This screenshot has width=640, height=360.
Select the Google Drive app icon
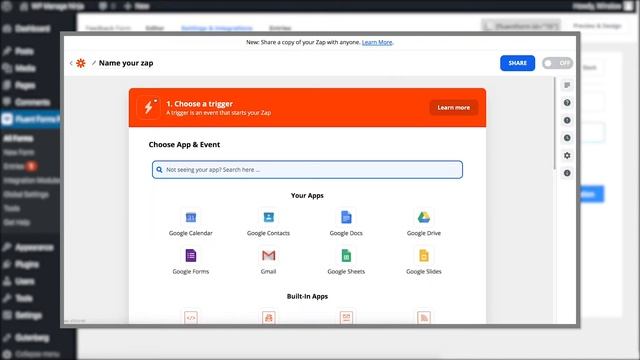[x=424, y=218]
